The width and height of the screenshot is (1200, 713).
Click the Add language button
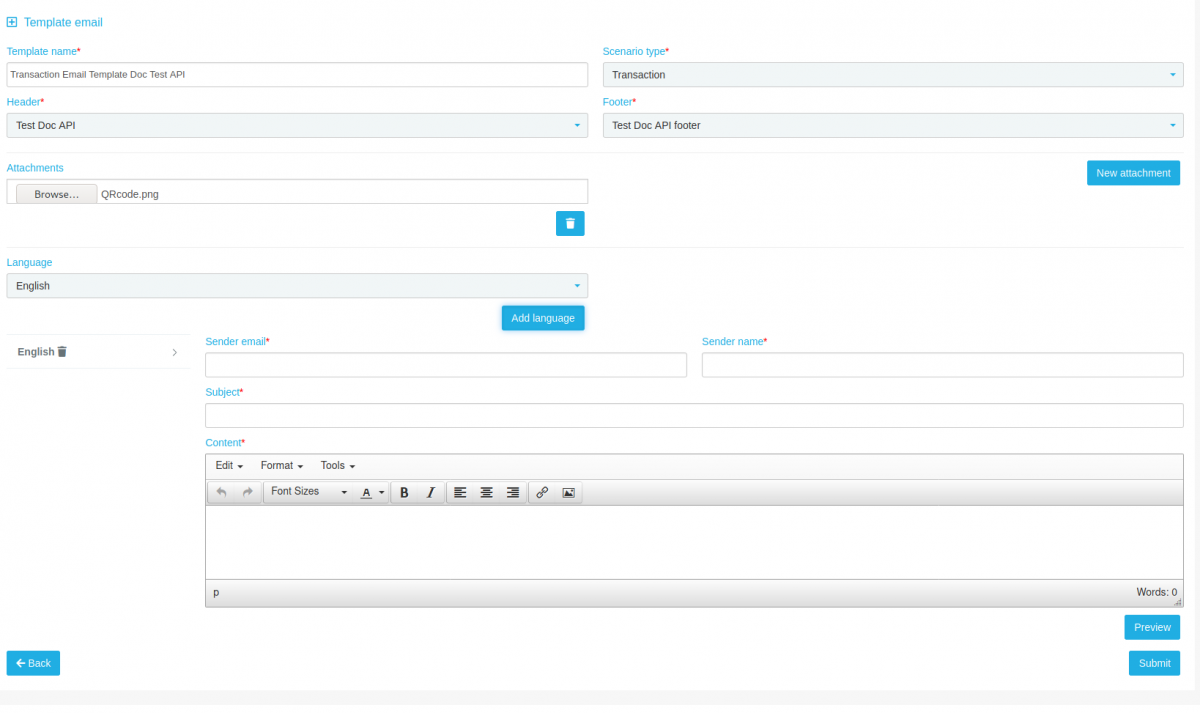point(543,318)
